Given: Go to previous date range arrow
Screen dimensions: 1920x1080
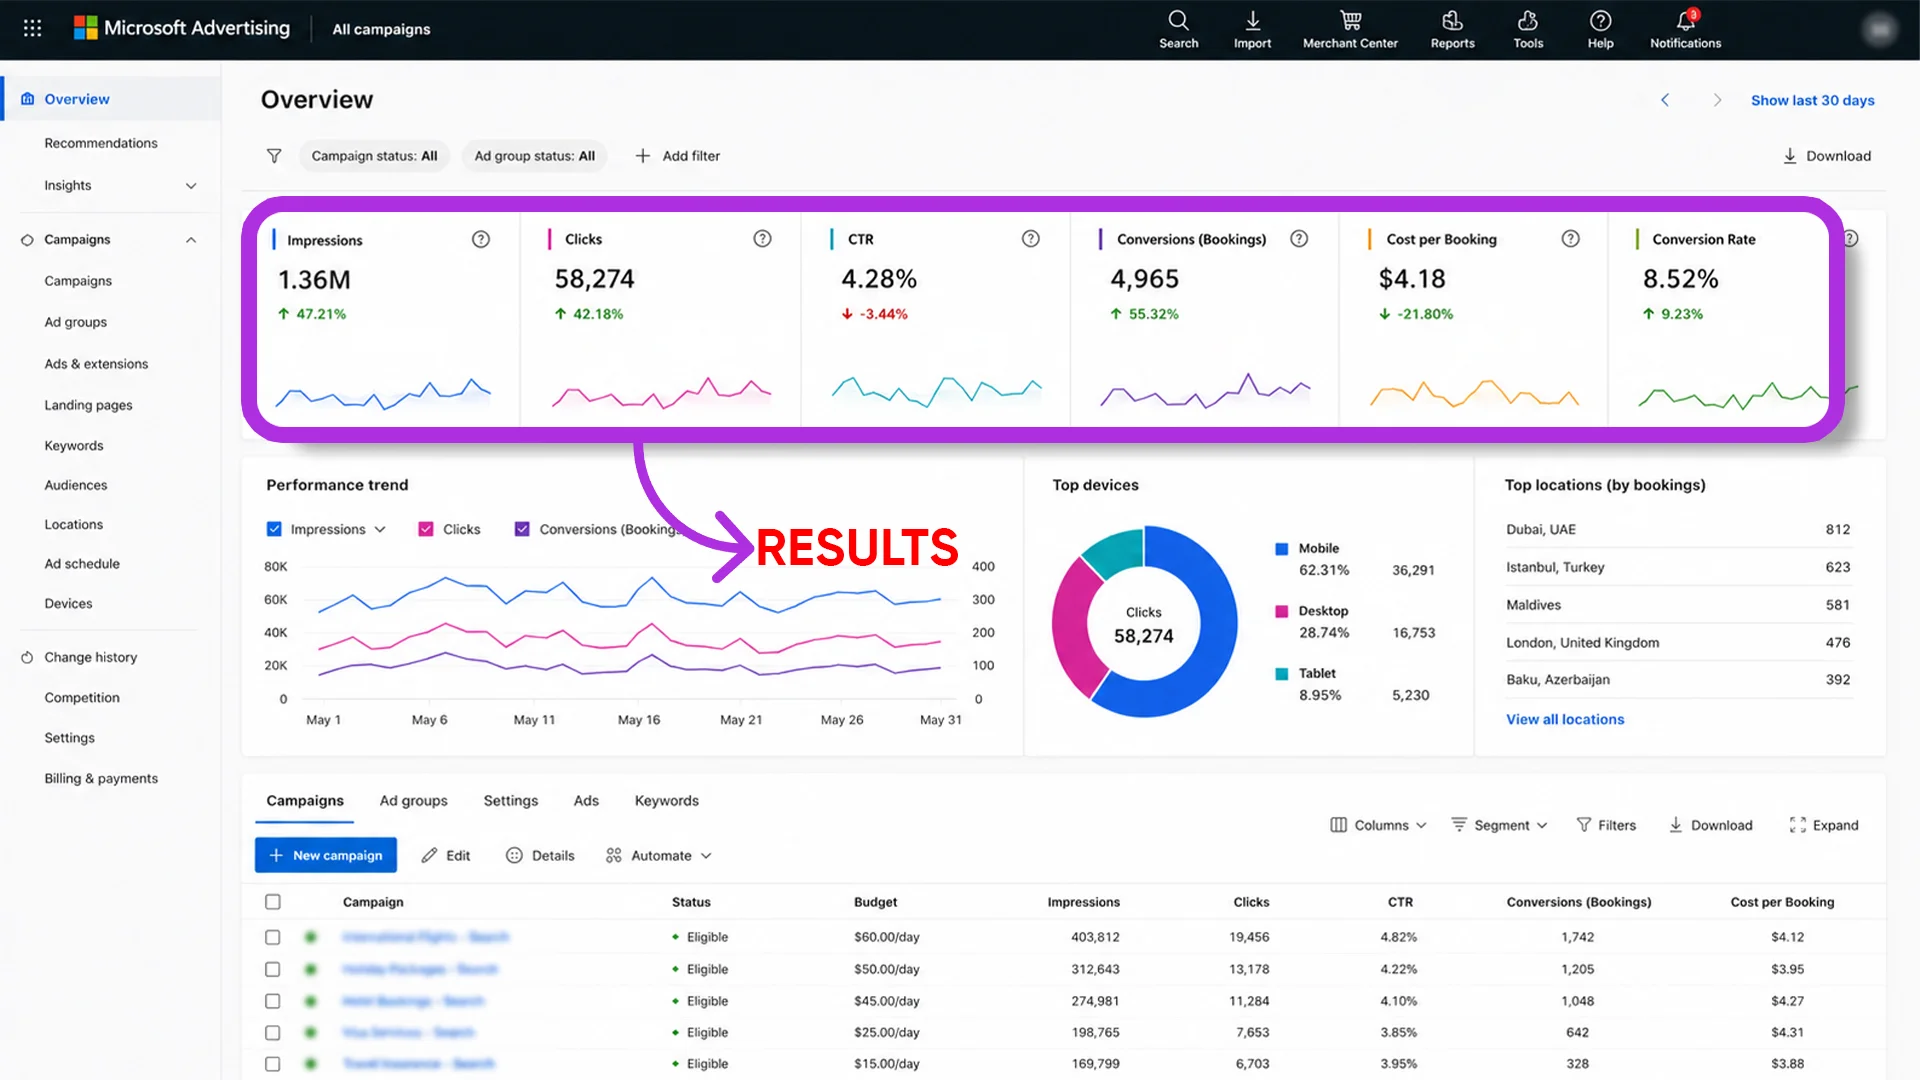Looking at the screenshot, I should pos(1665,100).
